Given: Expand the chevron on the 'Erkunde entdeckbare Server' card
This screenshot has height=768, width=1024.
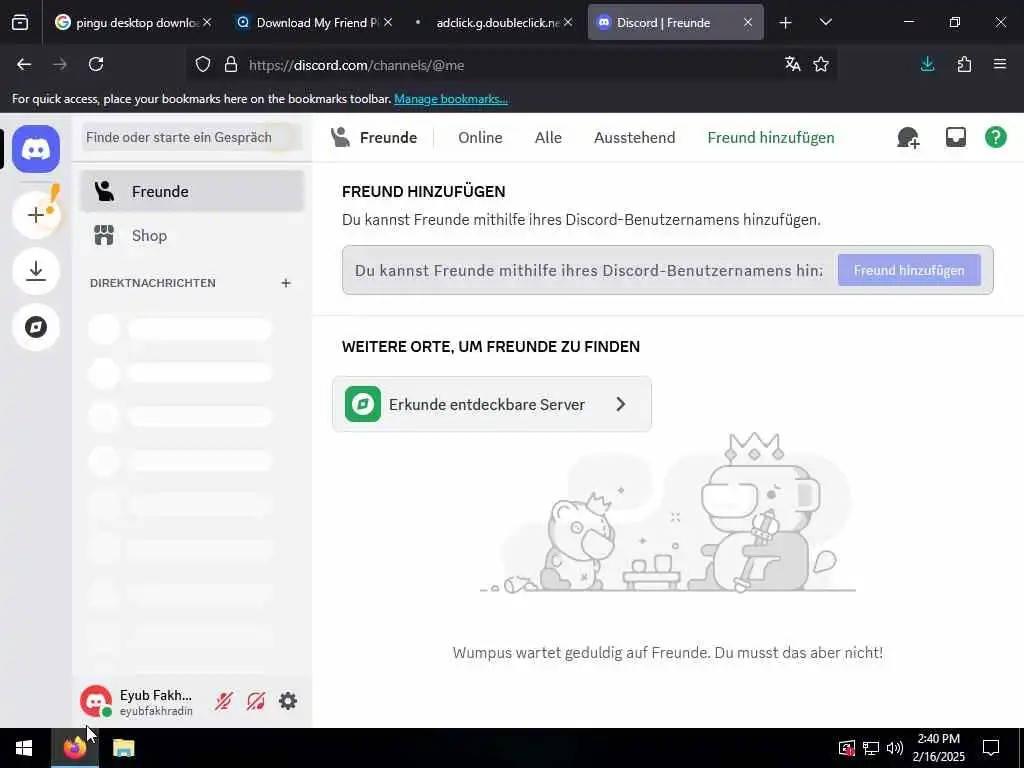Looking at the screenshot, I should pos(620,404).
